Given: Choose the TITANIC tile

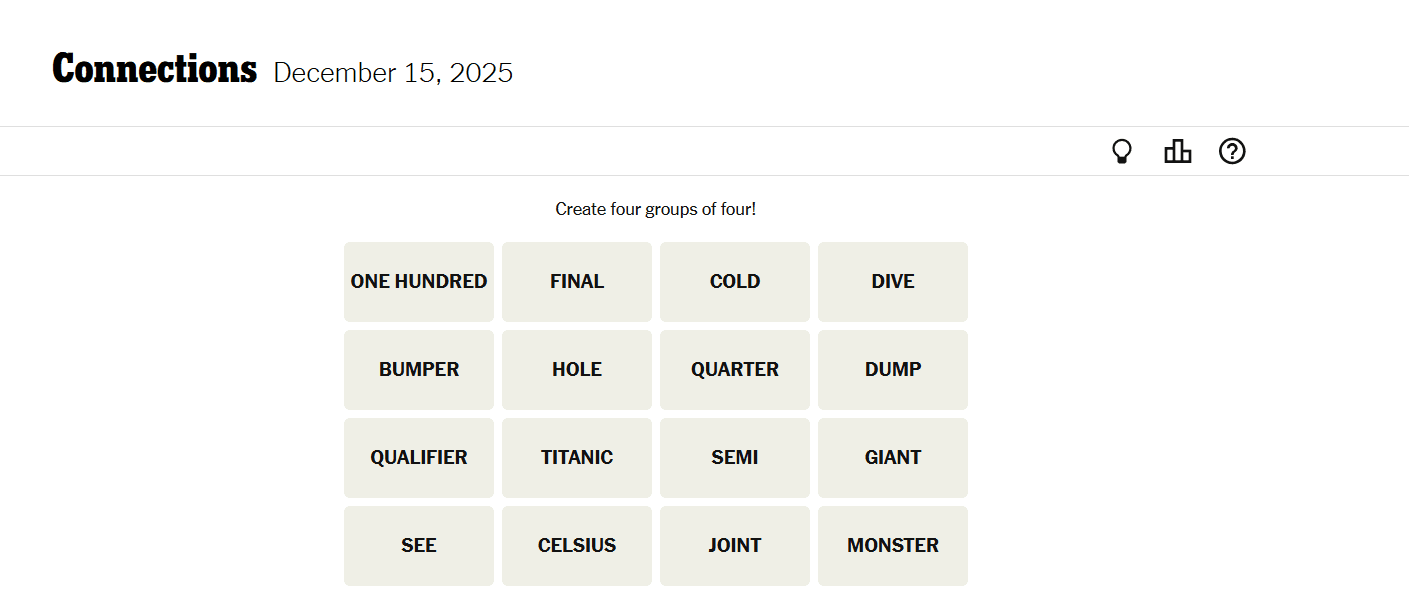Looking at the screenshot, I should pos(577,458).
